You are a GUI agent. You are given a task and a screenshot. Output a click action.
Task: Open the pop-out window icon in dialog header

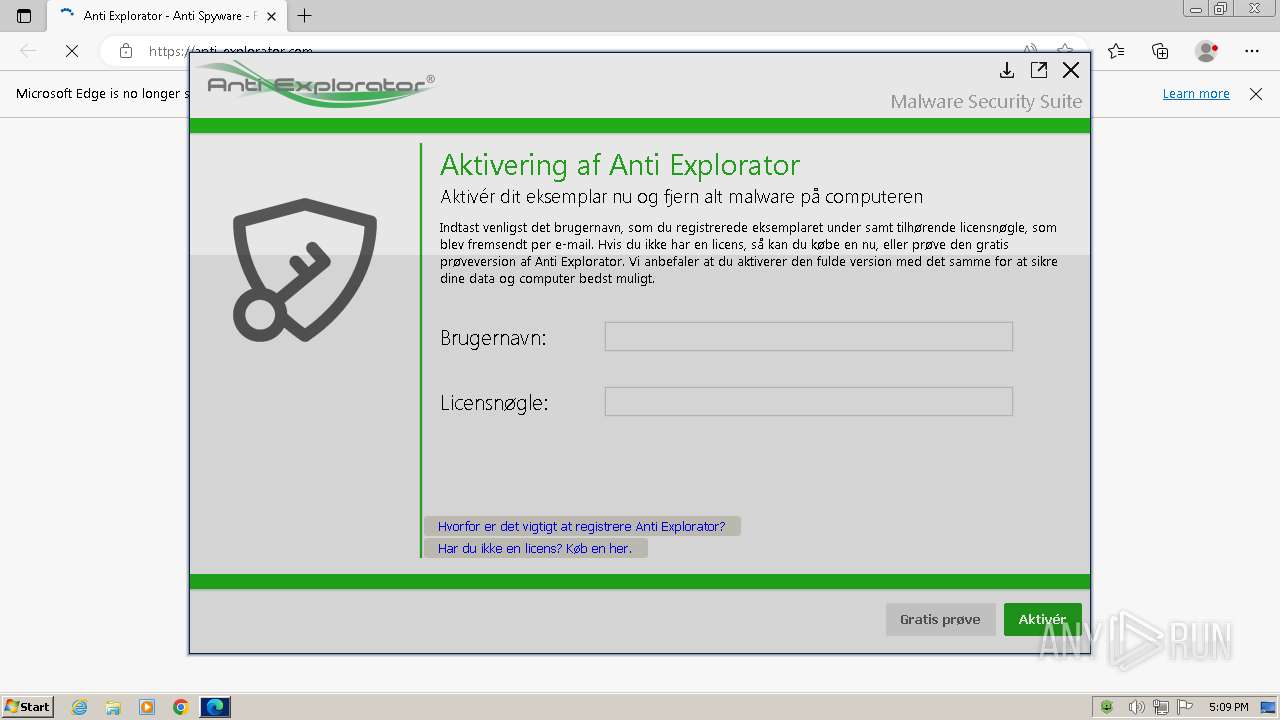[x=1039, y=70]
